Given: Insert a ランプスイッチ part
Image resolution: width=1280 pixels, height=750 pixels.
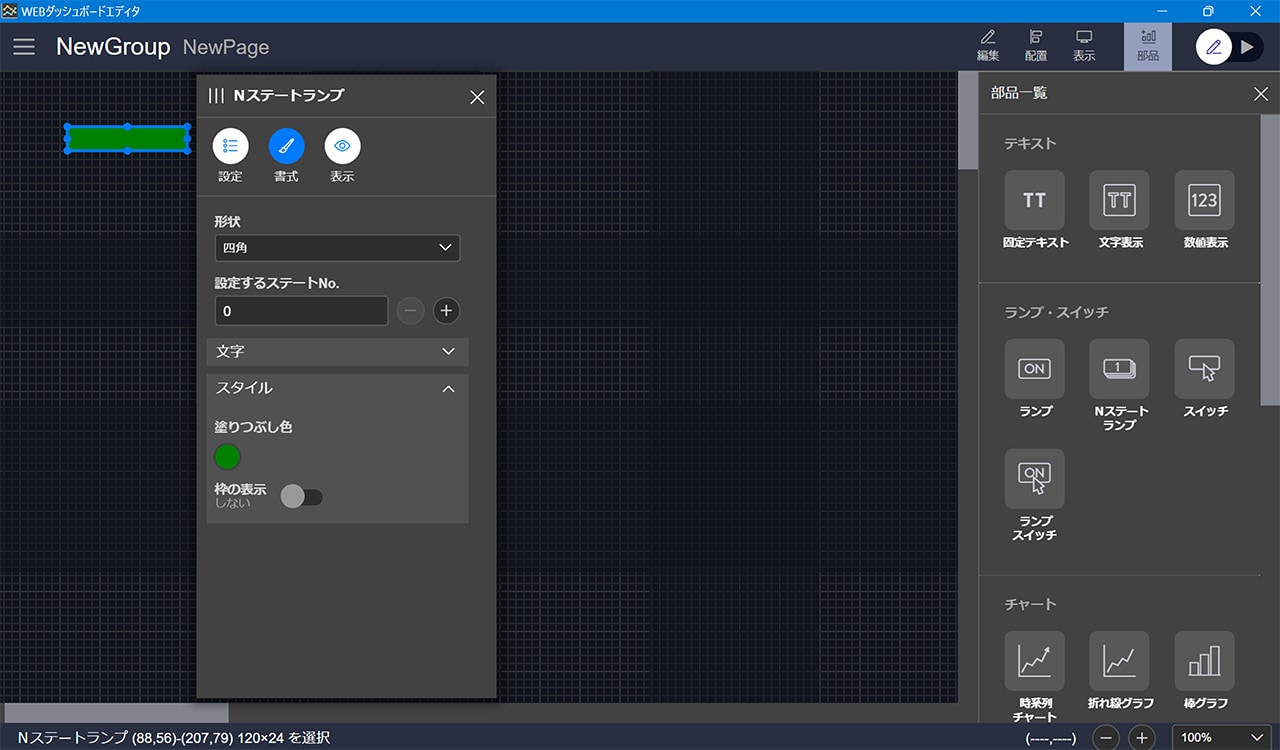Looking at the screenshot, I should click(x=1034, y=479).
